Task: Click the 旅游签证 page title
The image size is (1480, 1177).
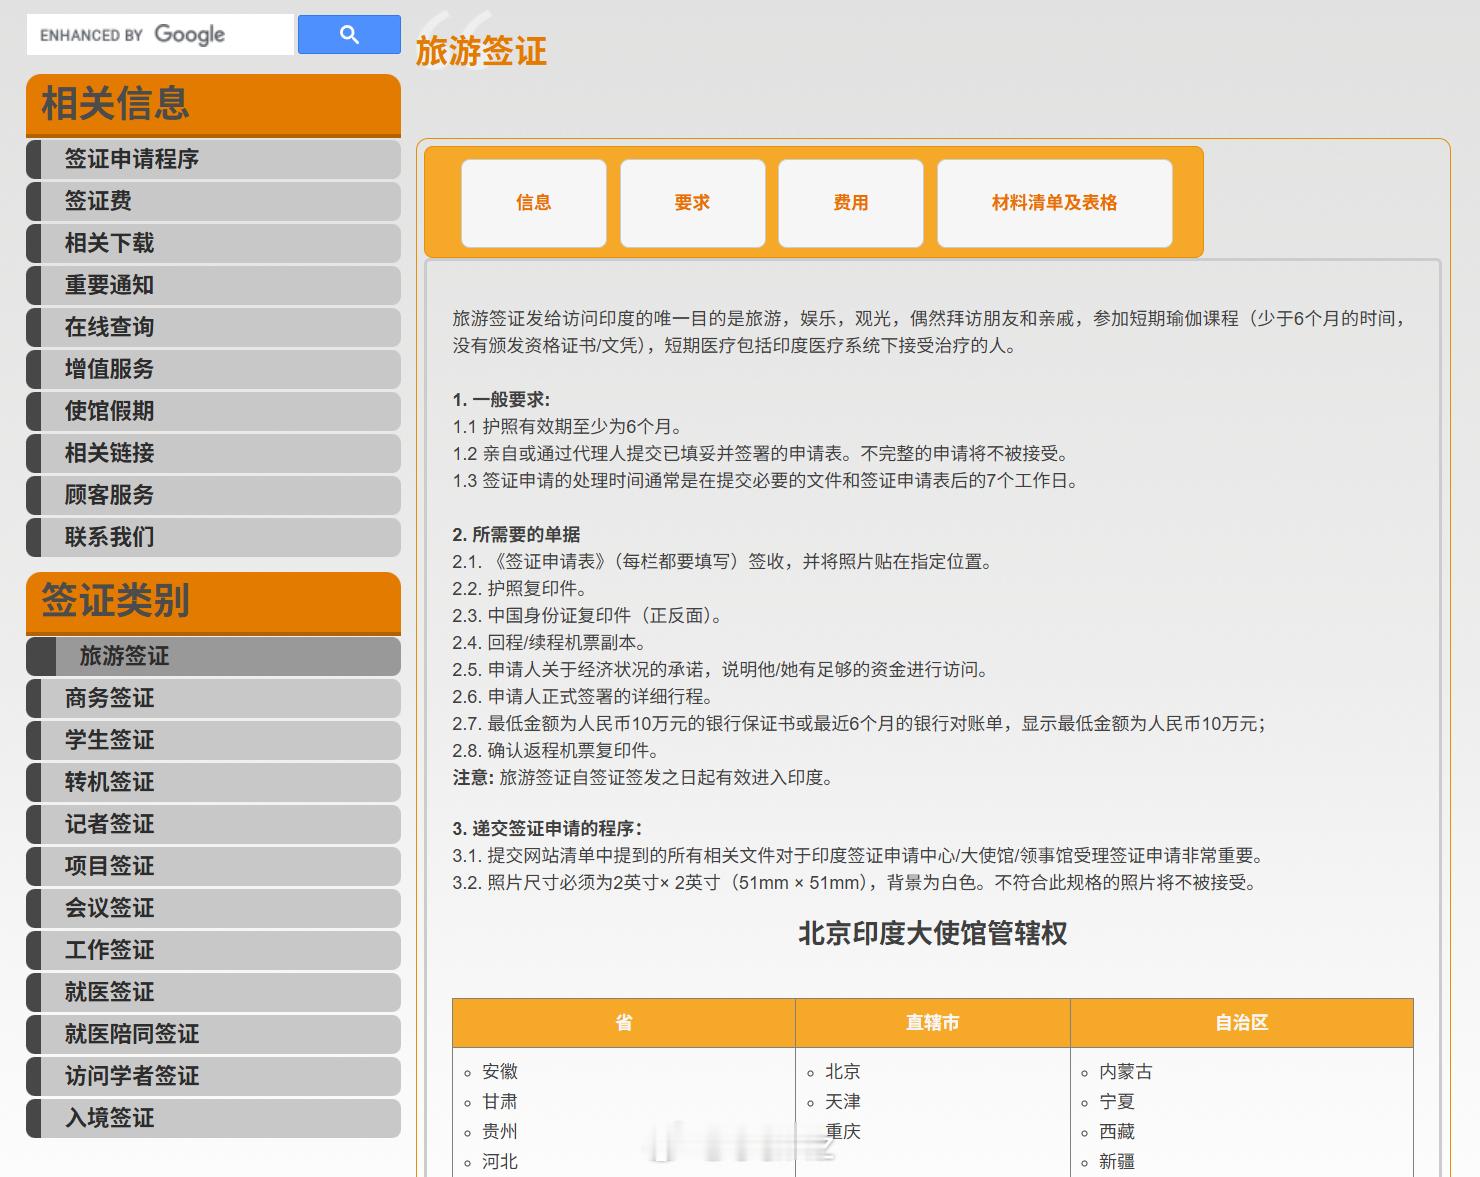Action: click(481, 51)
